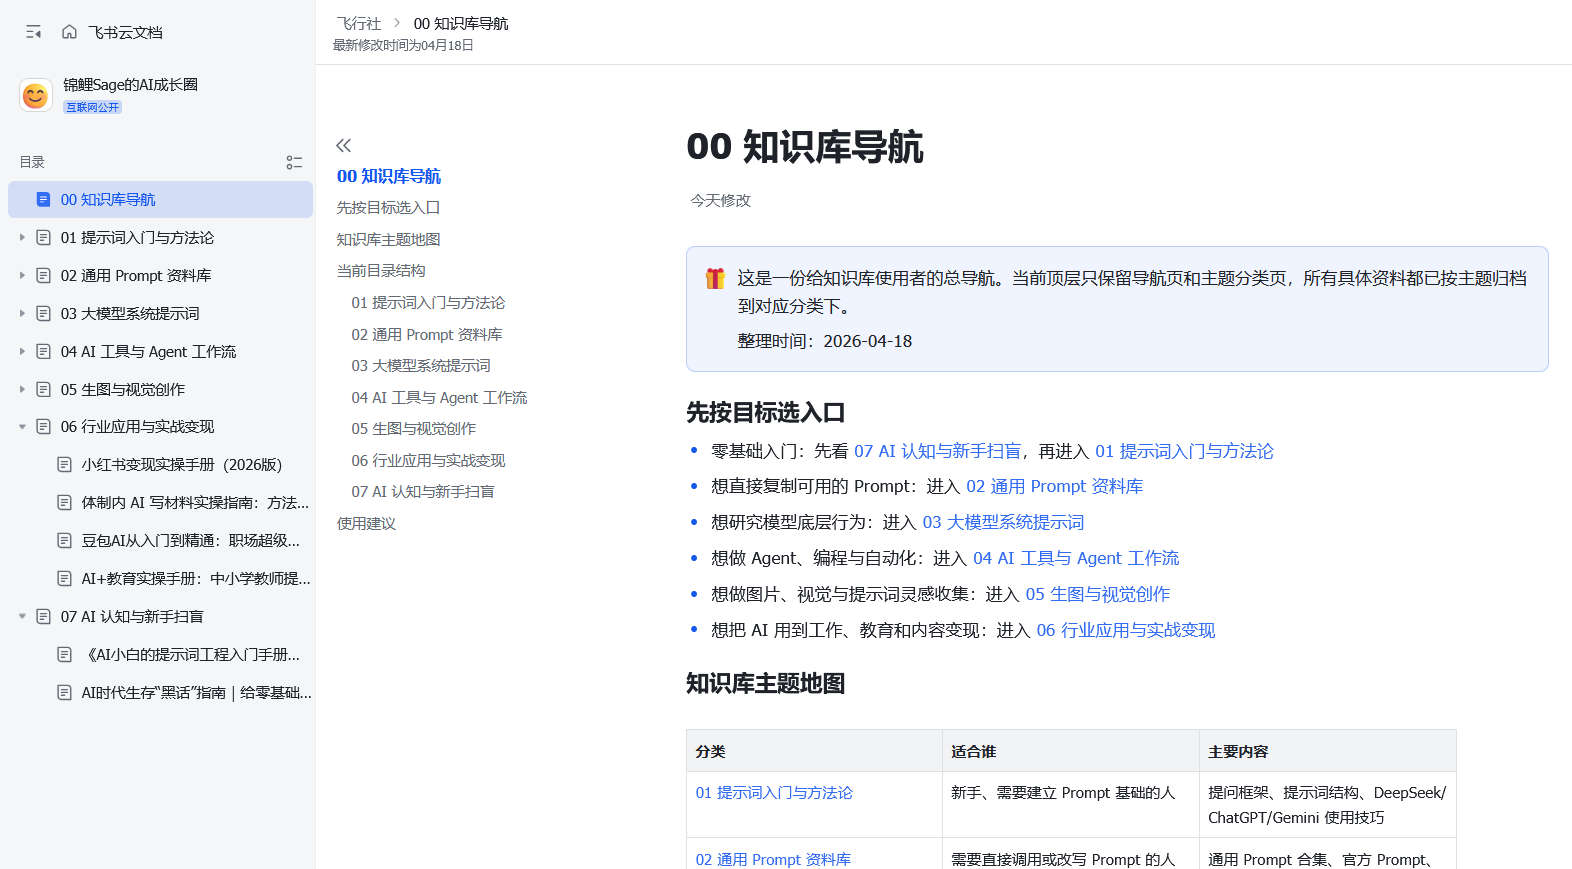This screenshot has width=1572, height=869.
Task: Click the 适合谁 table header cell
Action: point(1071,751)
